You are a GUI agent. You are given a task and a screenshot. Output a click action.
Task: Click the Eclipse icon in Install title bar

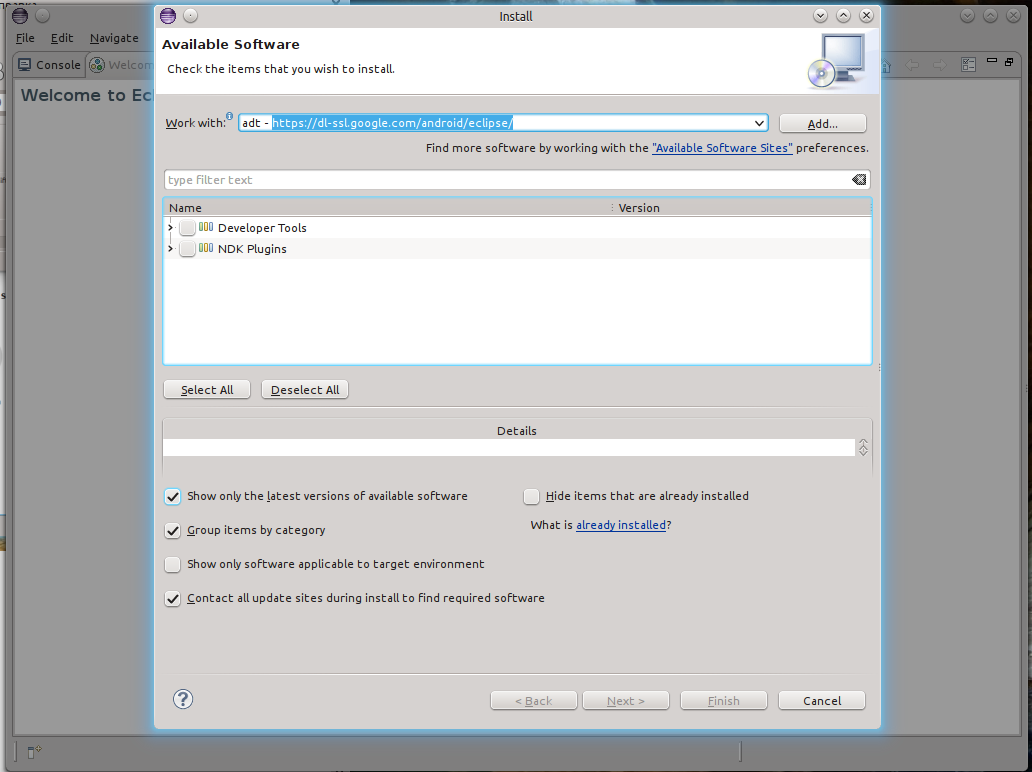pyautogui.click(x=168, y=15)
